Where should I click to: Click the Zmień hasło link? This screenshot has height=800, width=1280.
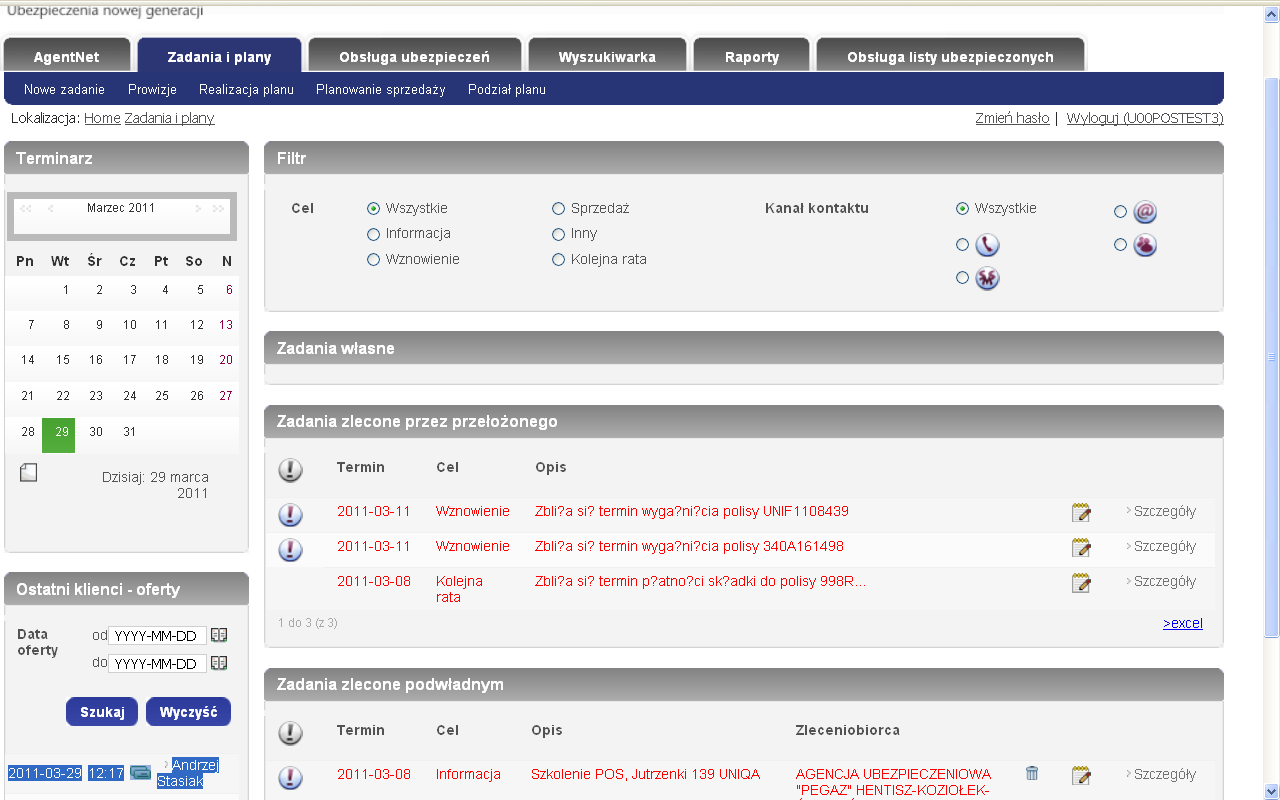[1012, 118]
